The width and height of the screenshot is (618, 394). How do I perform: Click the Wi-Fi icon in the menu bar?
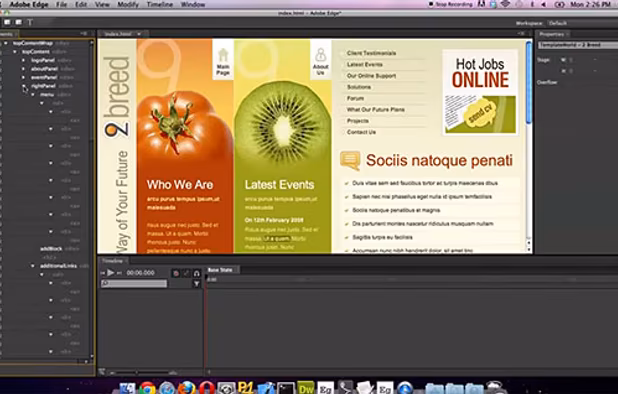coord(506,4)
